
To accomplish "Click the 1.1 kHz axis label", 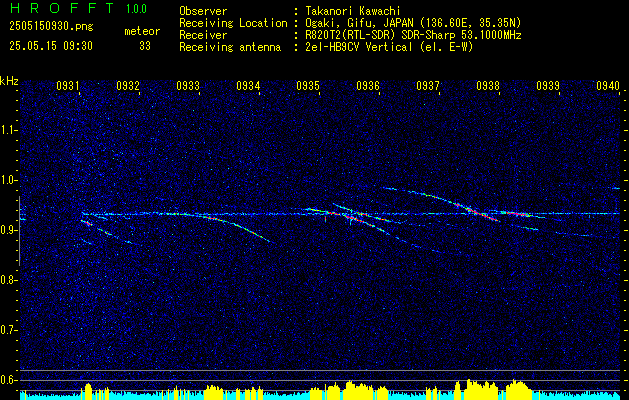I will (x=9, y=130).
